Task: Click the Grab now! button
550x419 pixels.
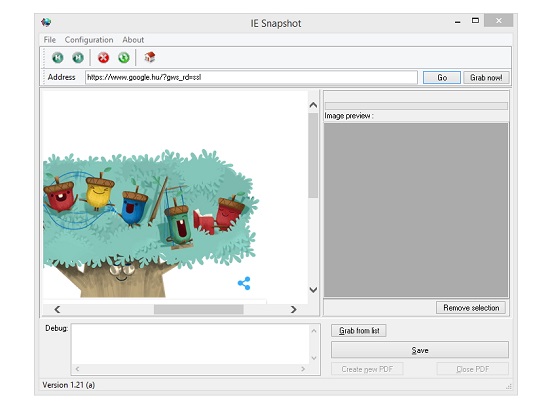Action: point(486,77)
